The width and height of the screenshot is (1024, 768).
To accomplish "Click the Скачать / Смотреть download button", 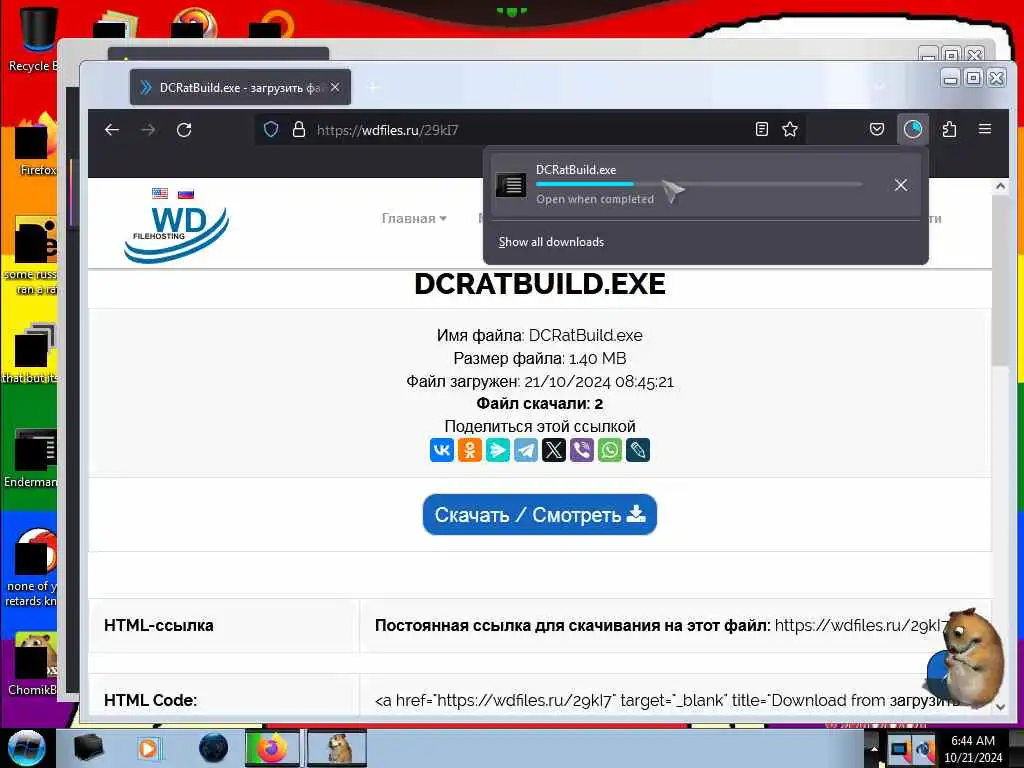I will click(x=539, y=515).
